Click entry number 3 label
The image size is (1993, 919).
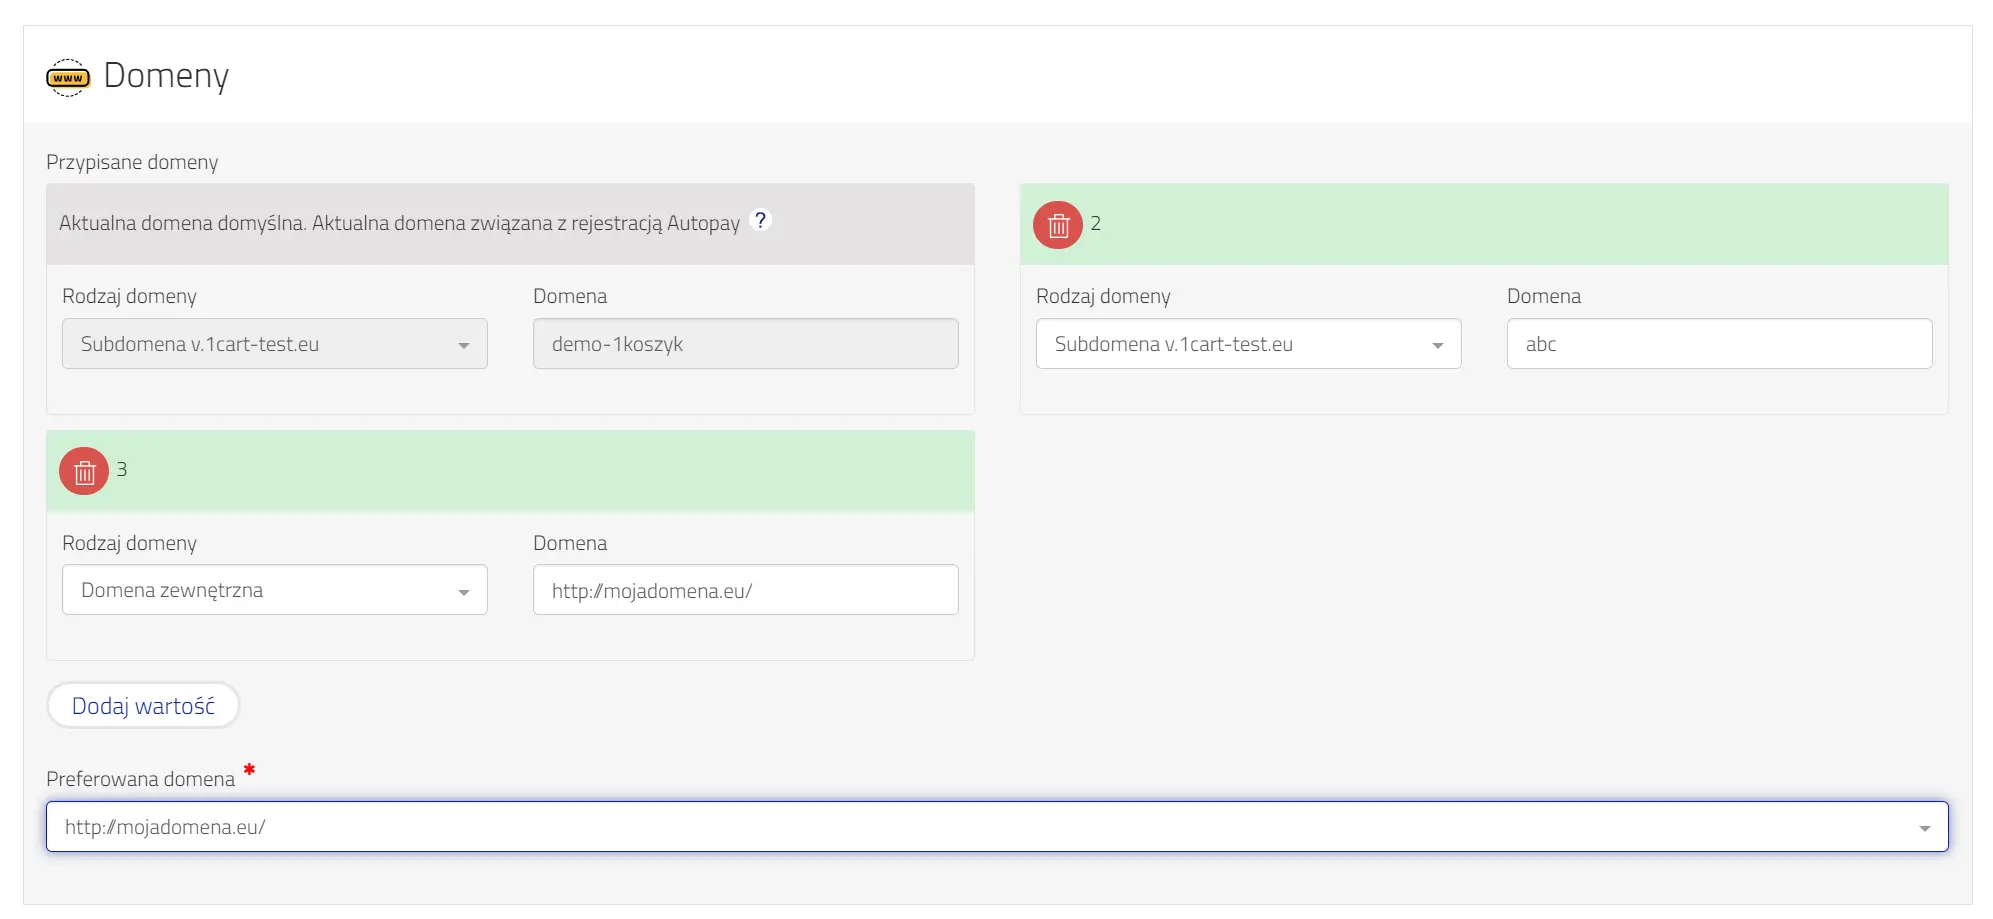[122, 469]
